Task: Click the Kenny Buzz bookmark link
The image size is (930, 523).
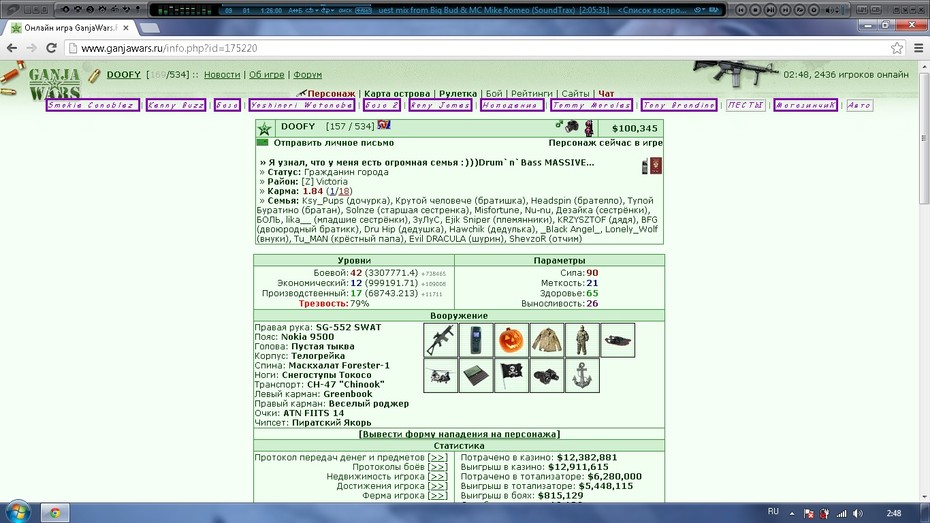Action: 176,105
